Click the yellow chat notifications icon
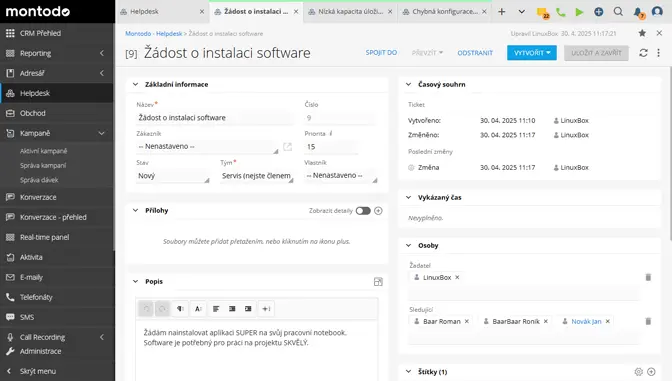This screenshot has height=381, width=672. tap(542, 12)
